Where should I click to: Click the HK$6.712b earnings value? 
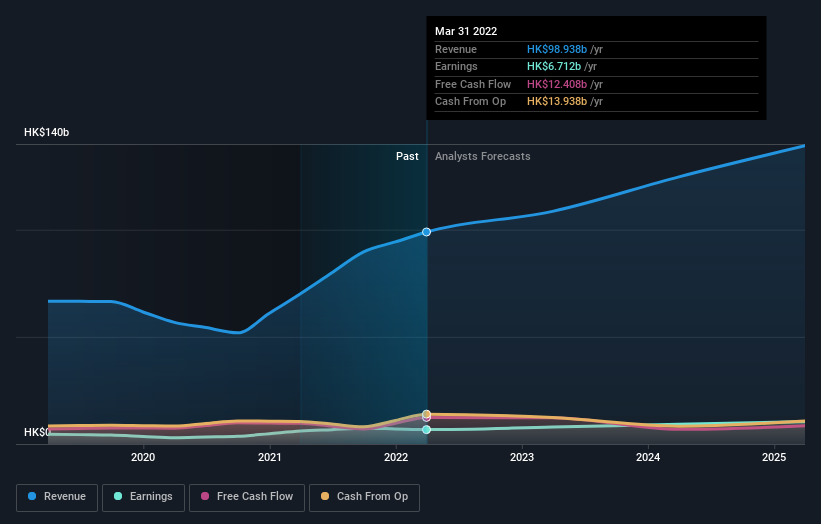click(554, 66)
